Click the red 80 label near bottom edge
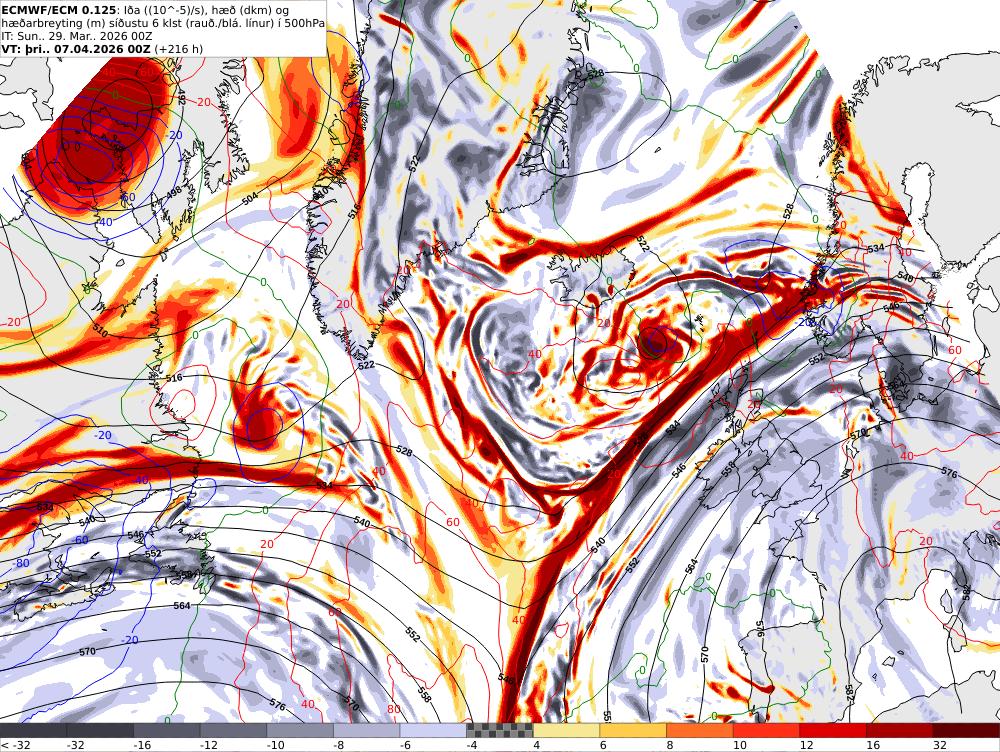This screenshot has width=1000, height=752. tap(393, 709)
